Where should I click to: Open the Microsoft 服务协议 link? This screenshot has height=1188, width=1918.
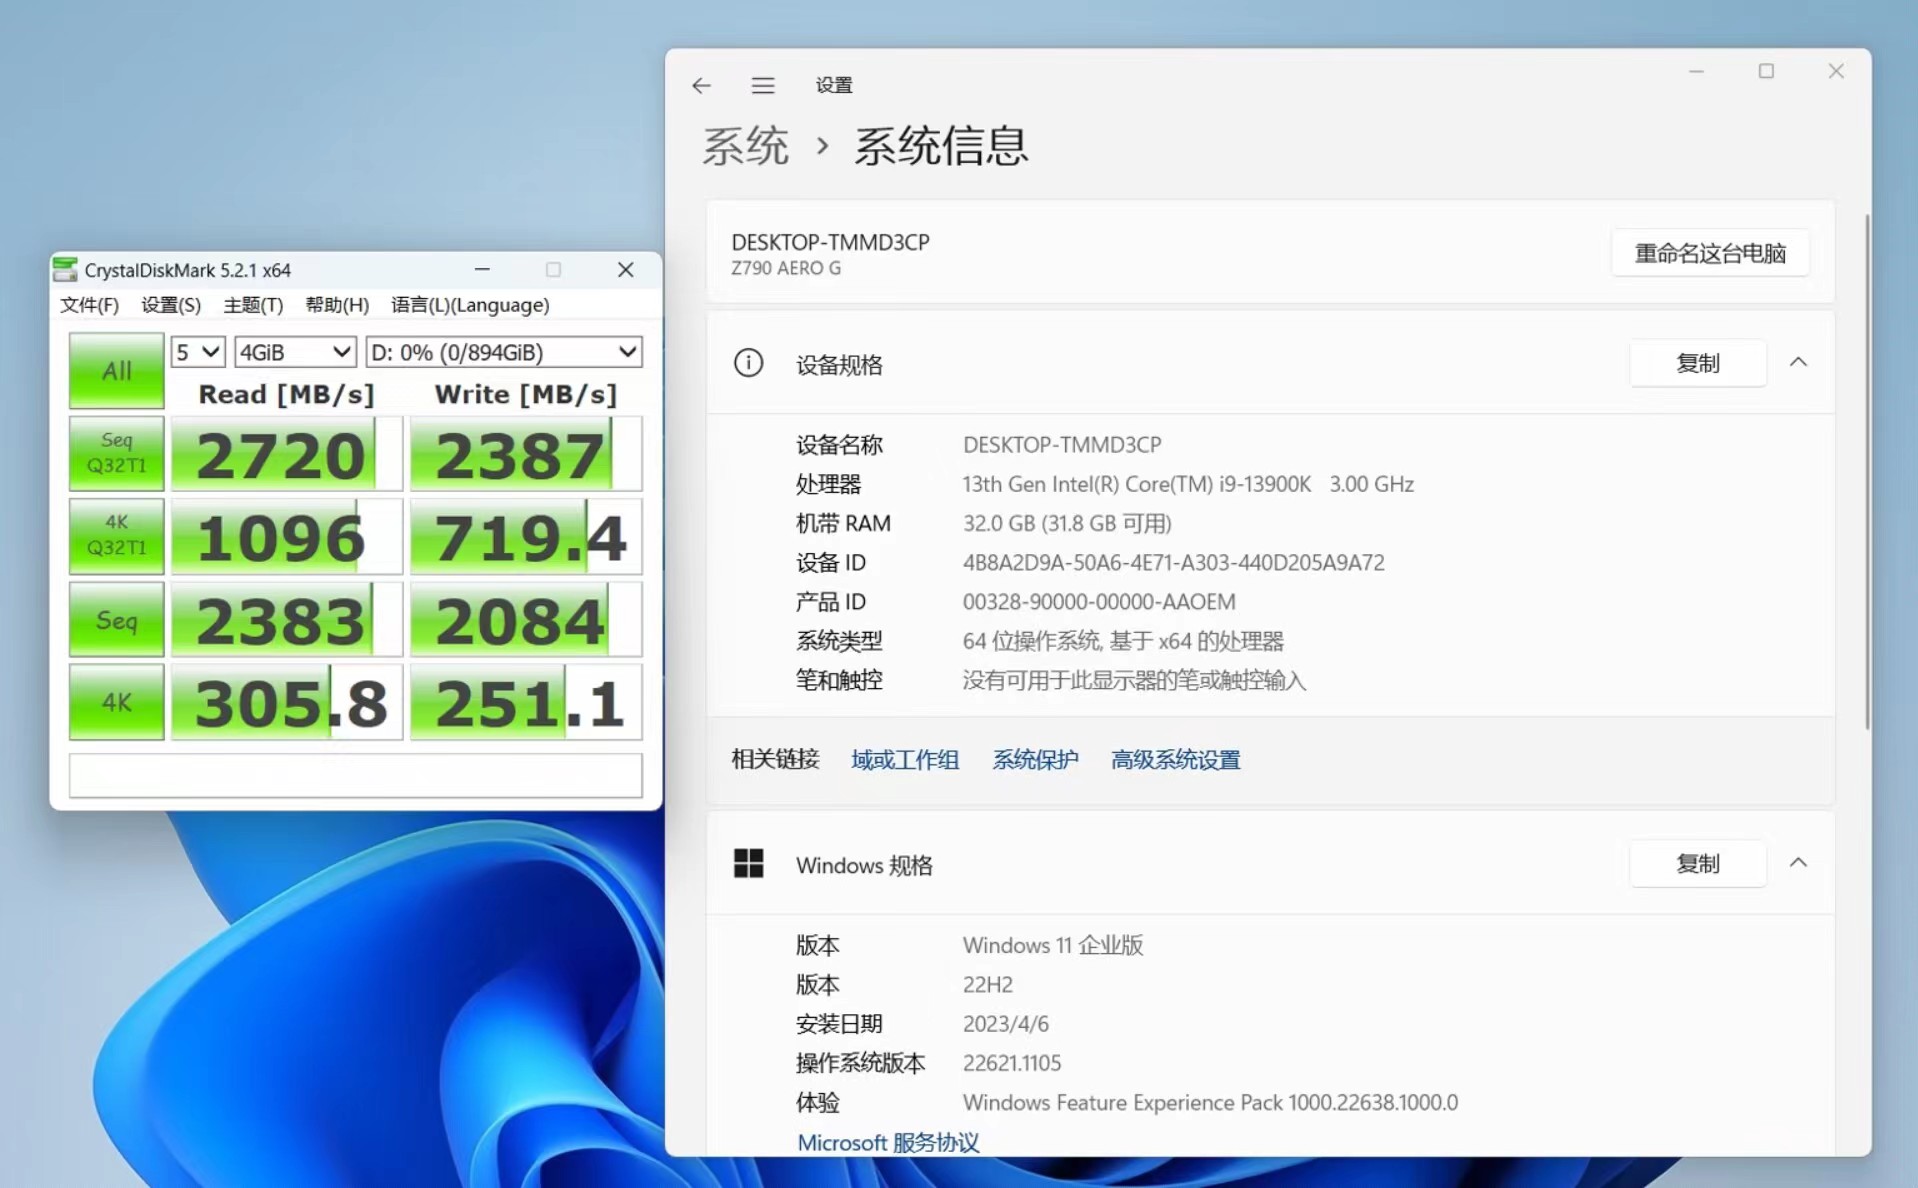point(888,1142)
